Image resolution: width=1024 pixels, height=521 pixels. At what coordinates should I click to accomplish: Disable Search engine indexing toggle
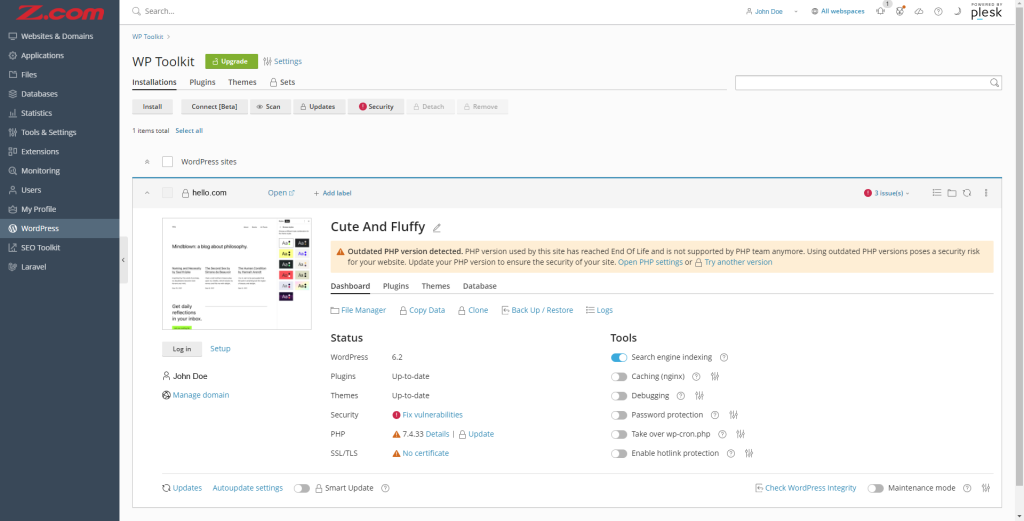tap(619, 358)
